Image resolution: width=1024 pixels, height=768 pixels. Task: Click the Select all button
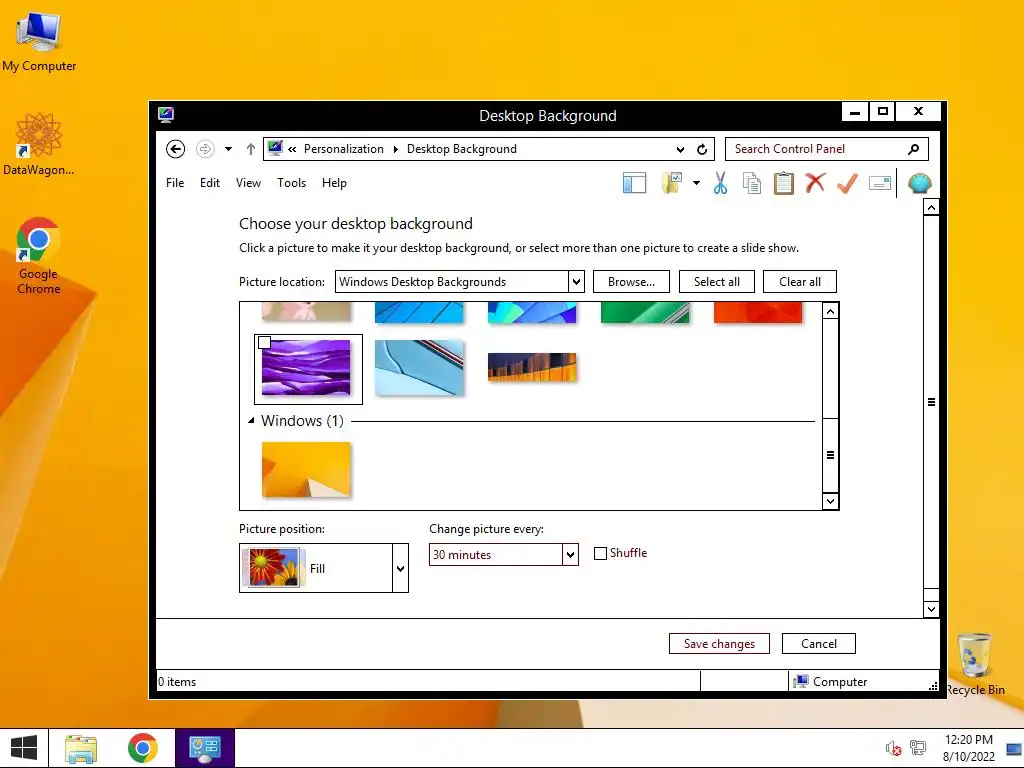(717, 281)
